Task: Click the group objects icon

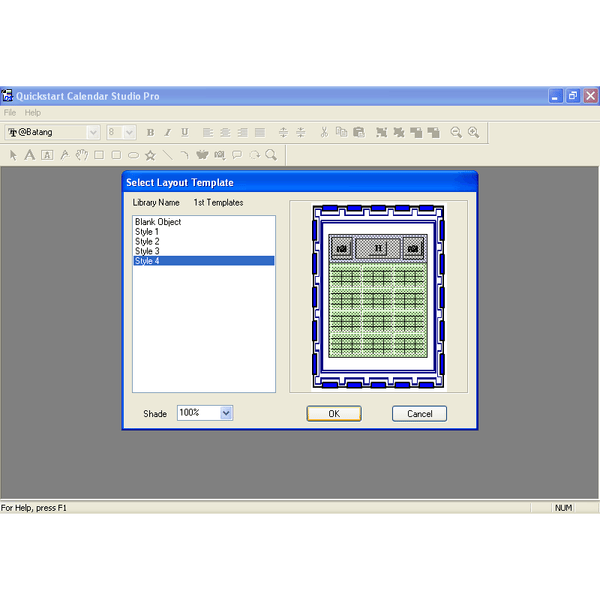Action: (382, 132)
